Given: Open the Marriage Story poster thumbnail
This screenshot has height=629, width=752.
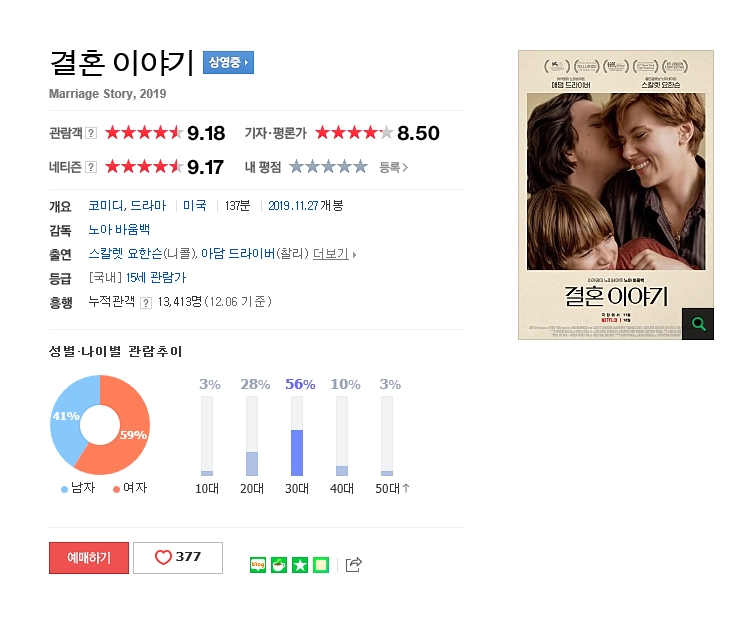Looking at the screenshot, I should tap(616, 195).
